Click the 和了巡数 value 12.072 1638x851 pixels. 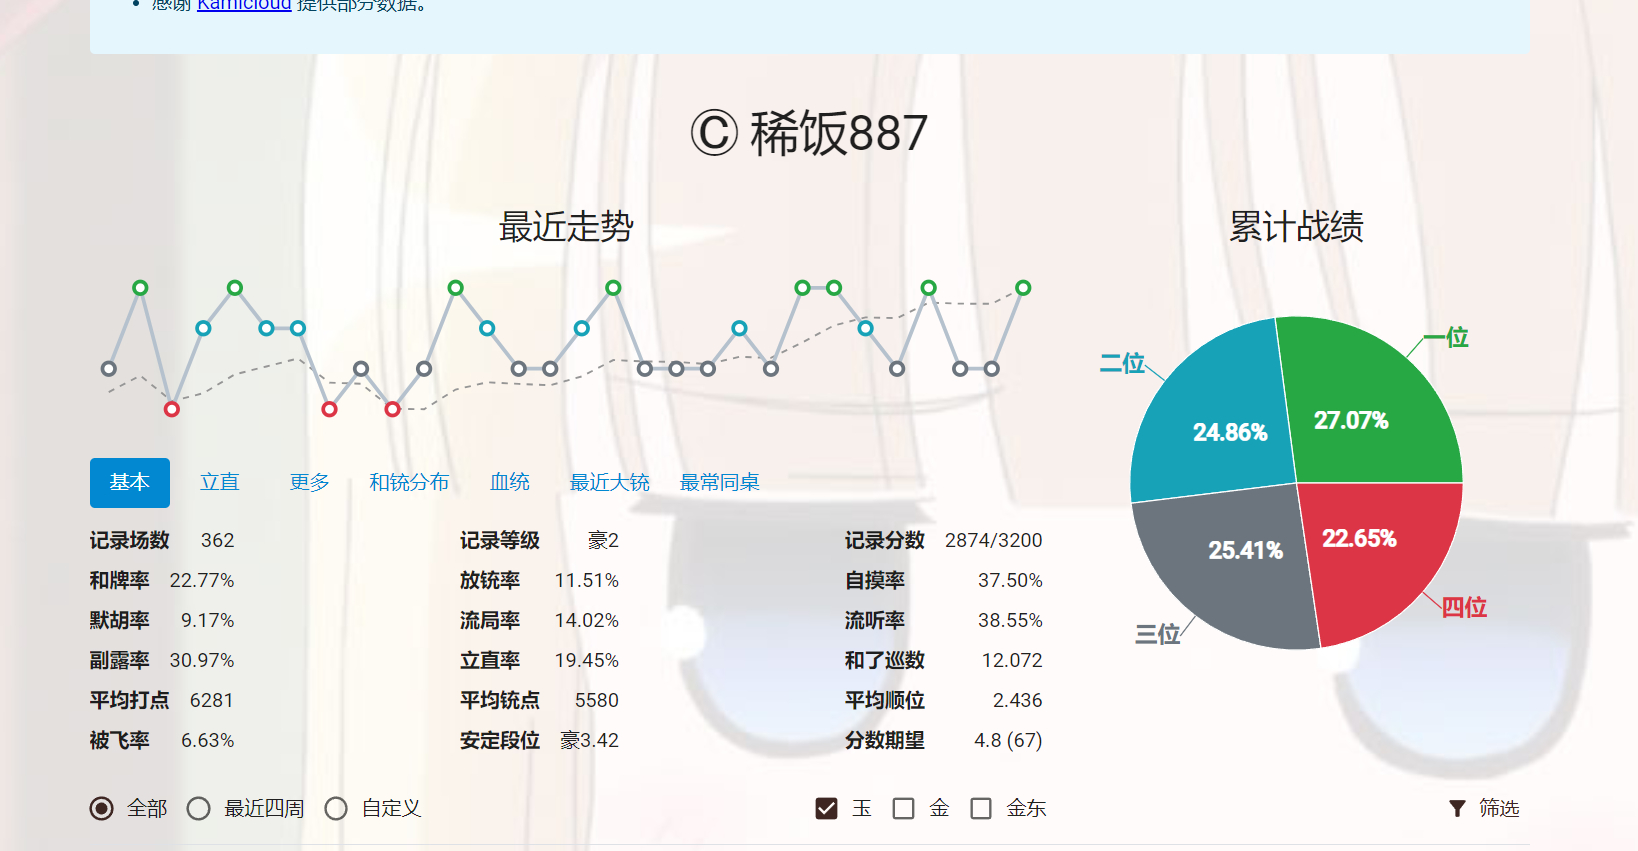(1012, 661)
